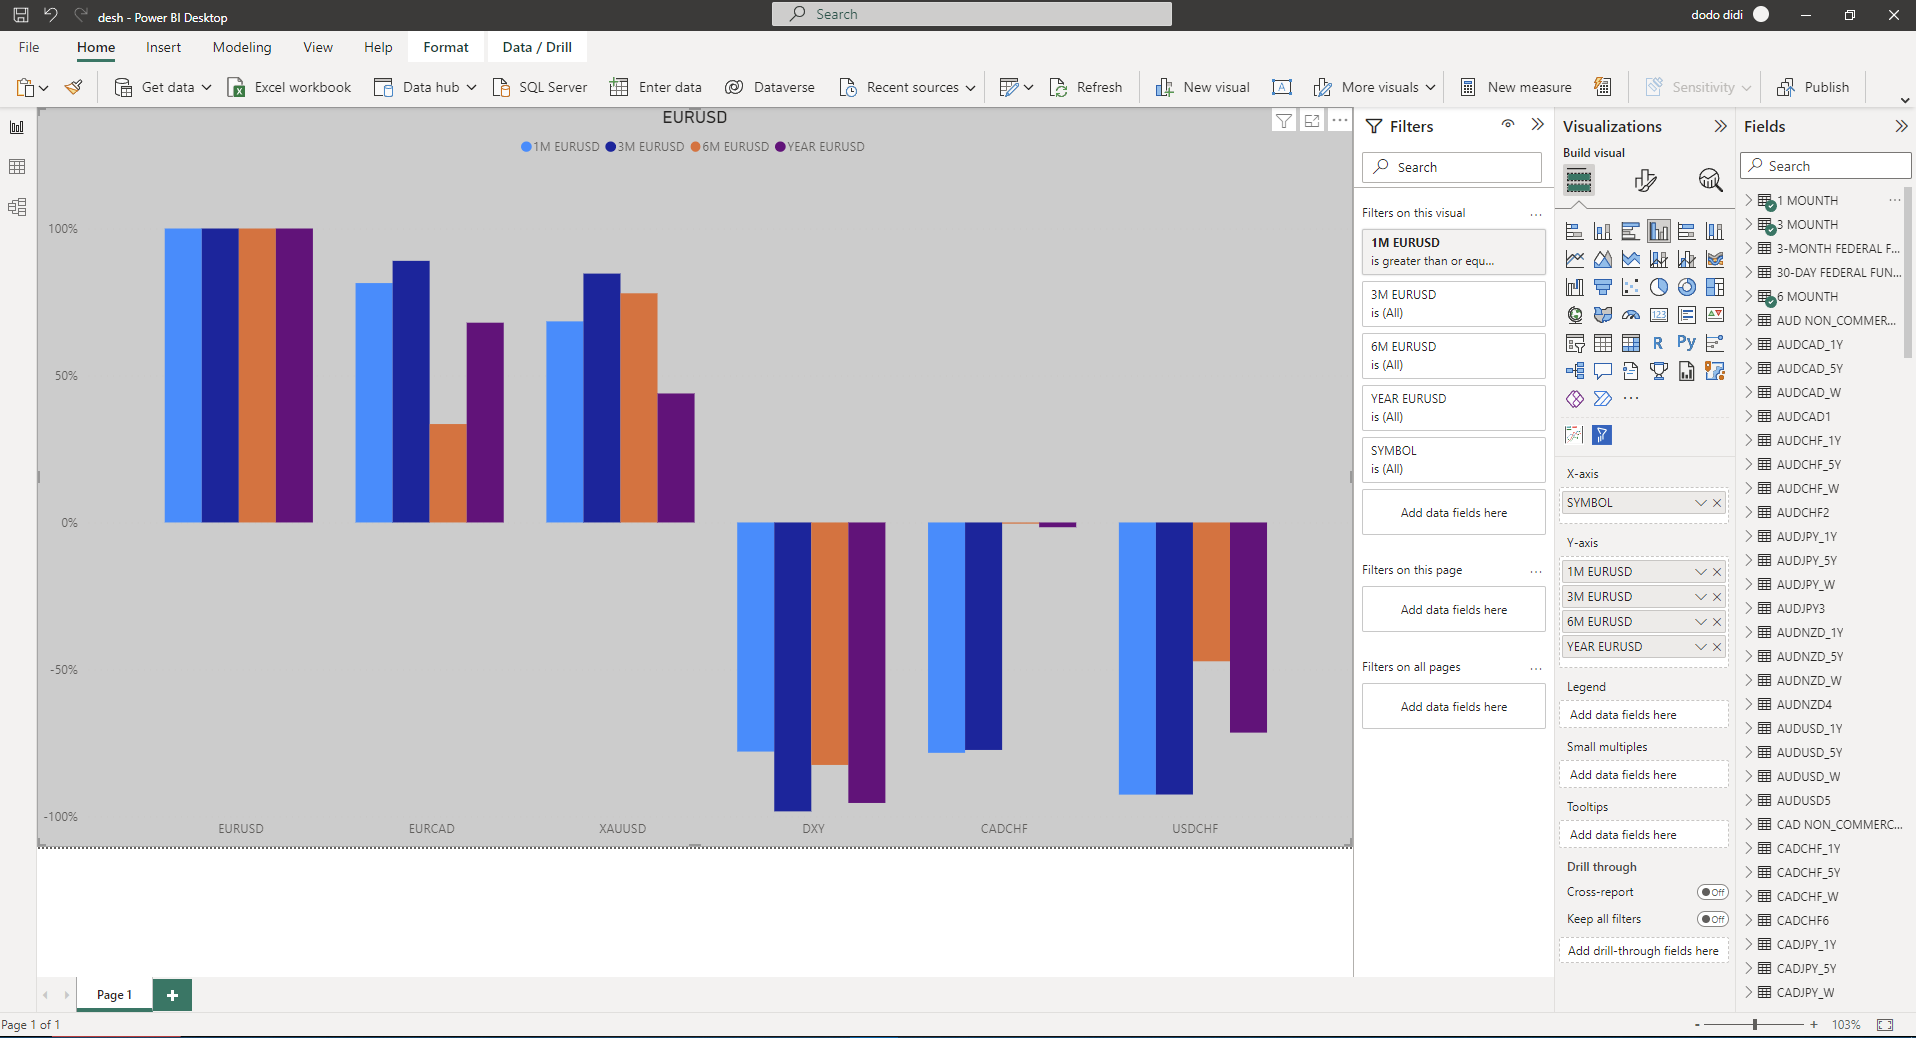The width and height of the screenshot is (1916, 1038).
Task: Select the Python visual icon
Action: 1687,343
